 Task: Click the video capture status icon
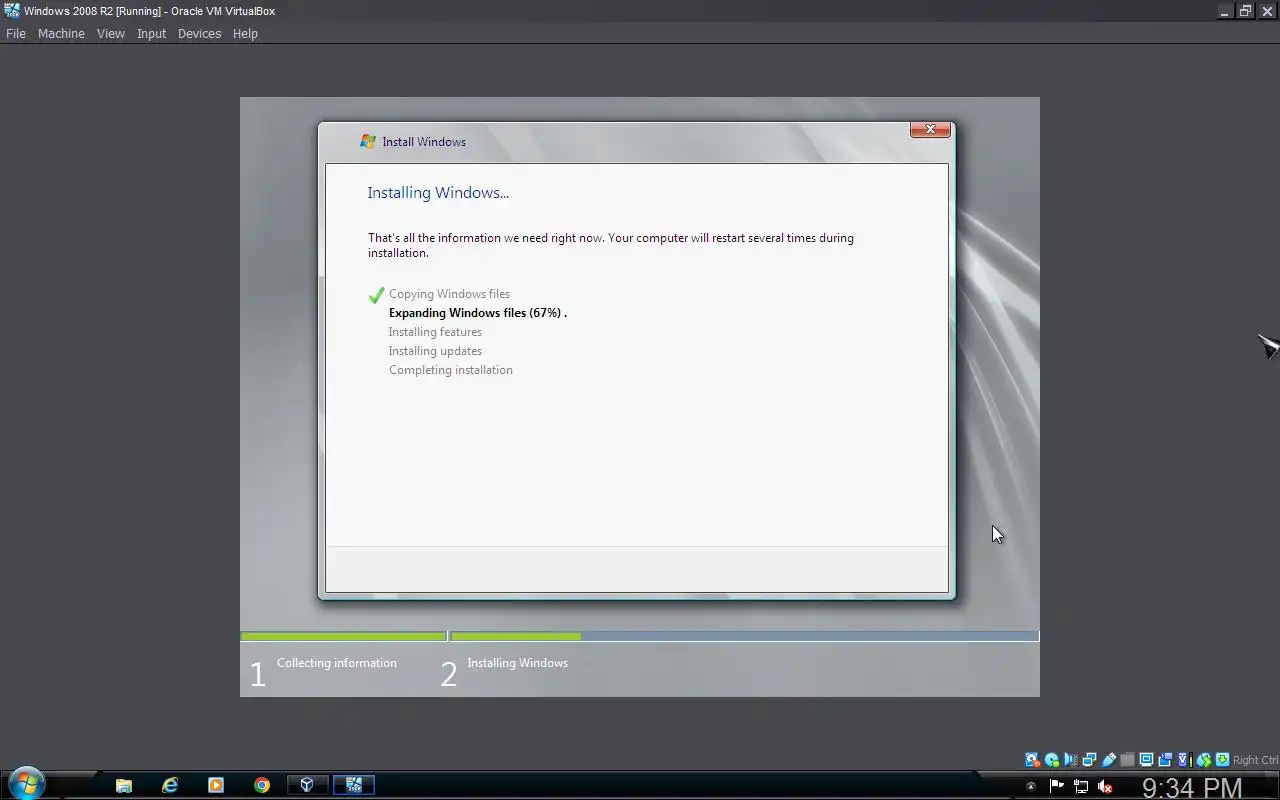click(x=1165, y=760)
